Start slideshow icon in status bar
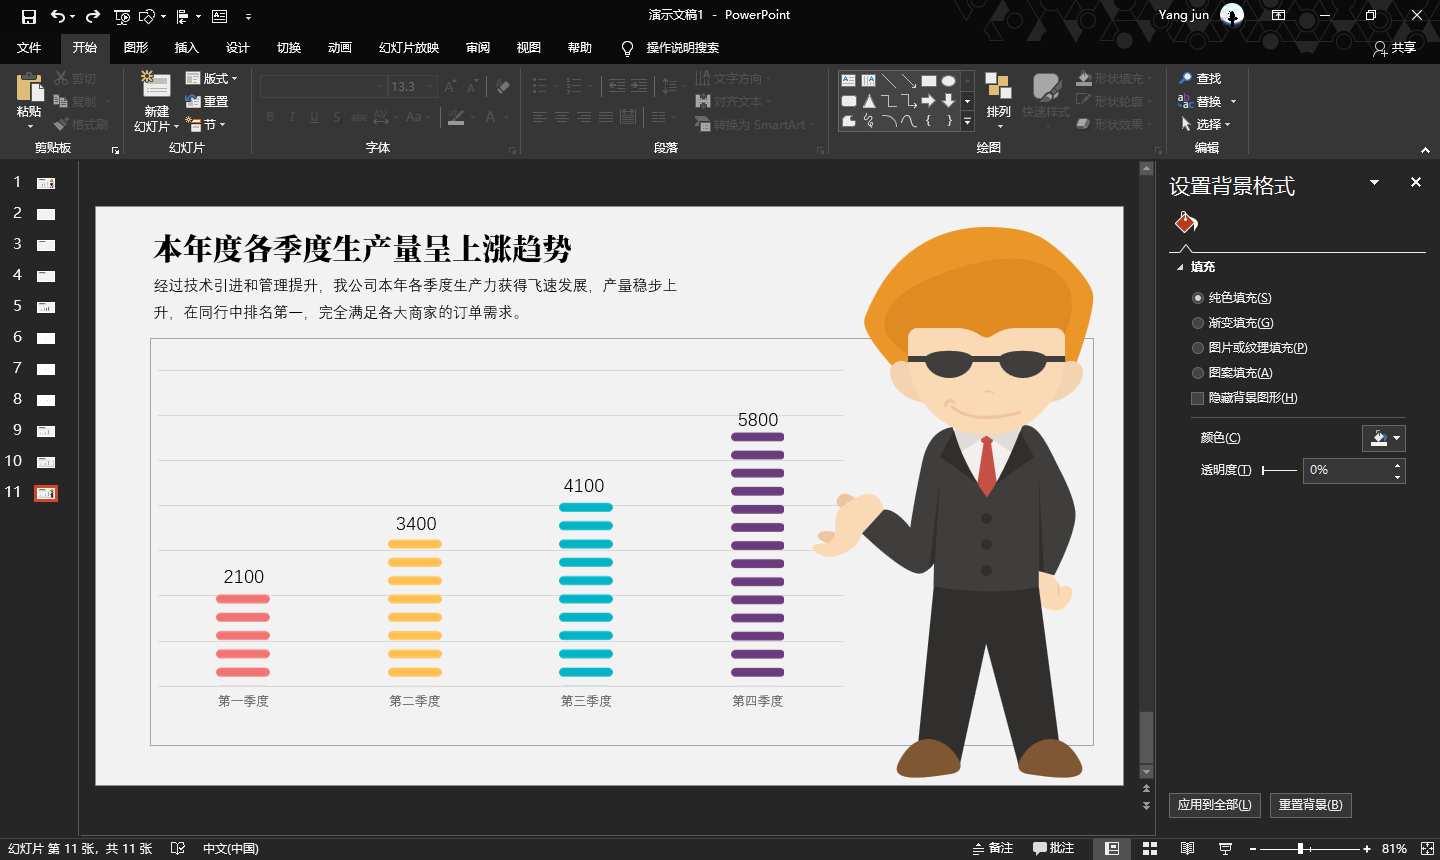The height and width of the screenshot is (860, 1440). [x=1225, y=848]
